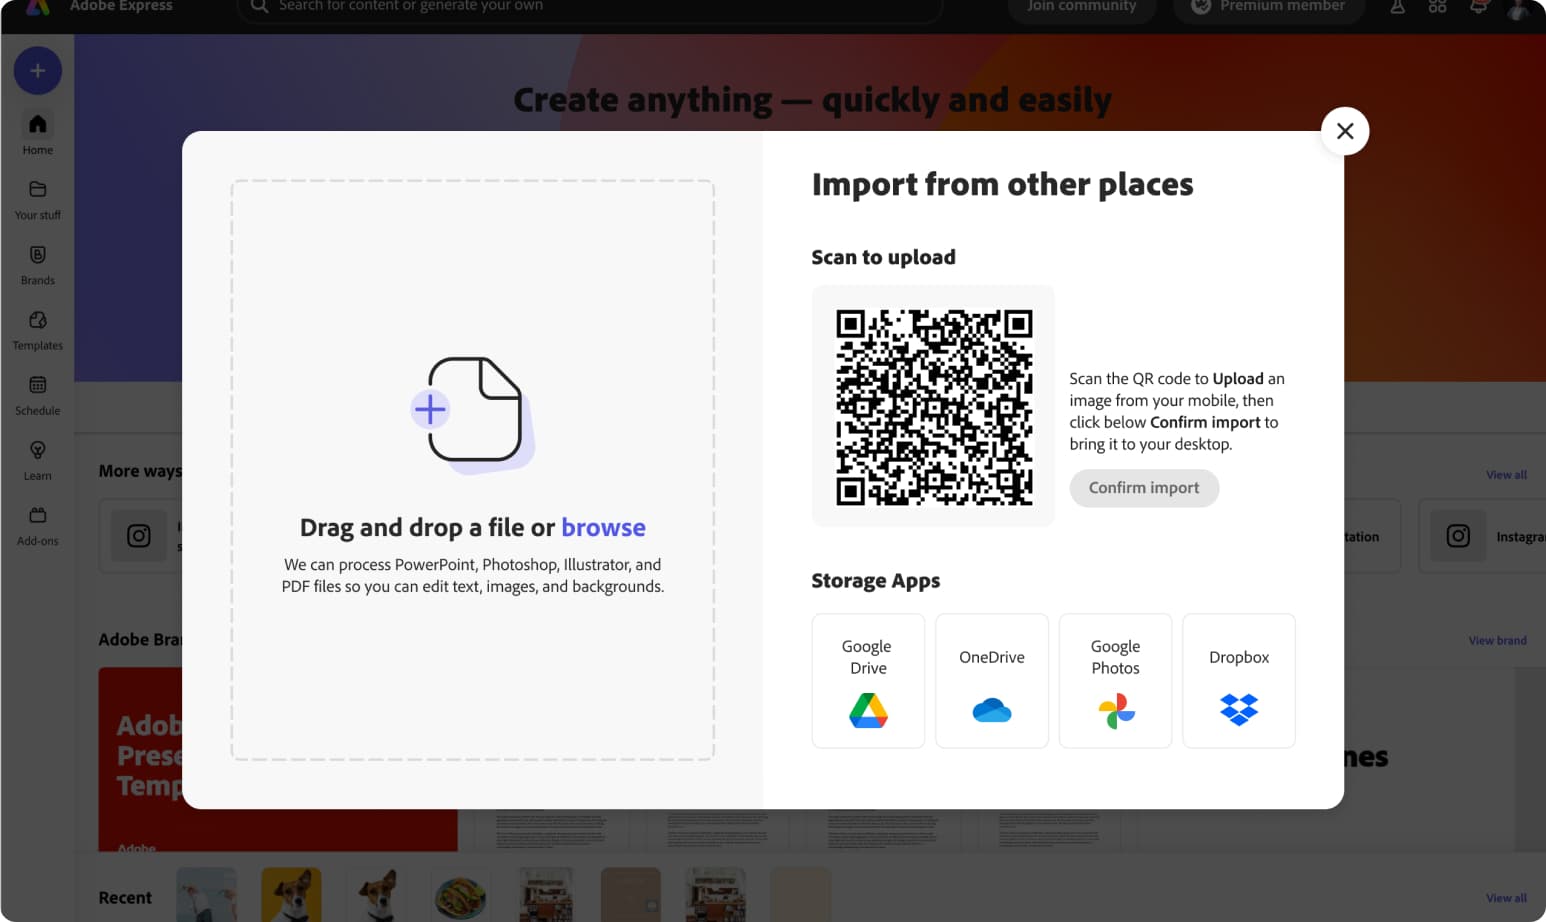This screenshot has height=922, width=1546.
Task: Open the red Adobe brand presentation thumbnail
Action: pos(278,760)
